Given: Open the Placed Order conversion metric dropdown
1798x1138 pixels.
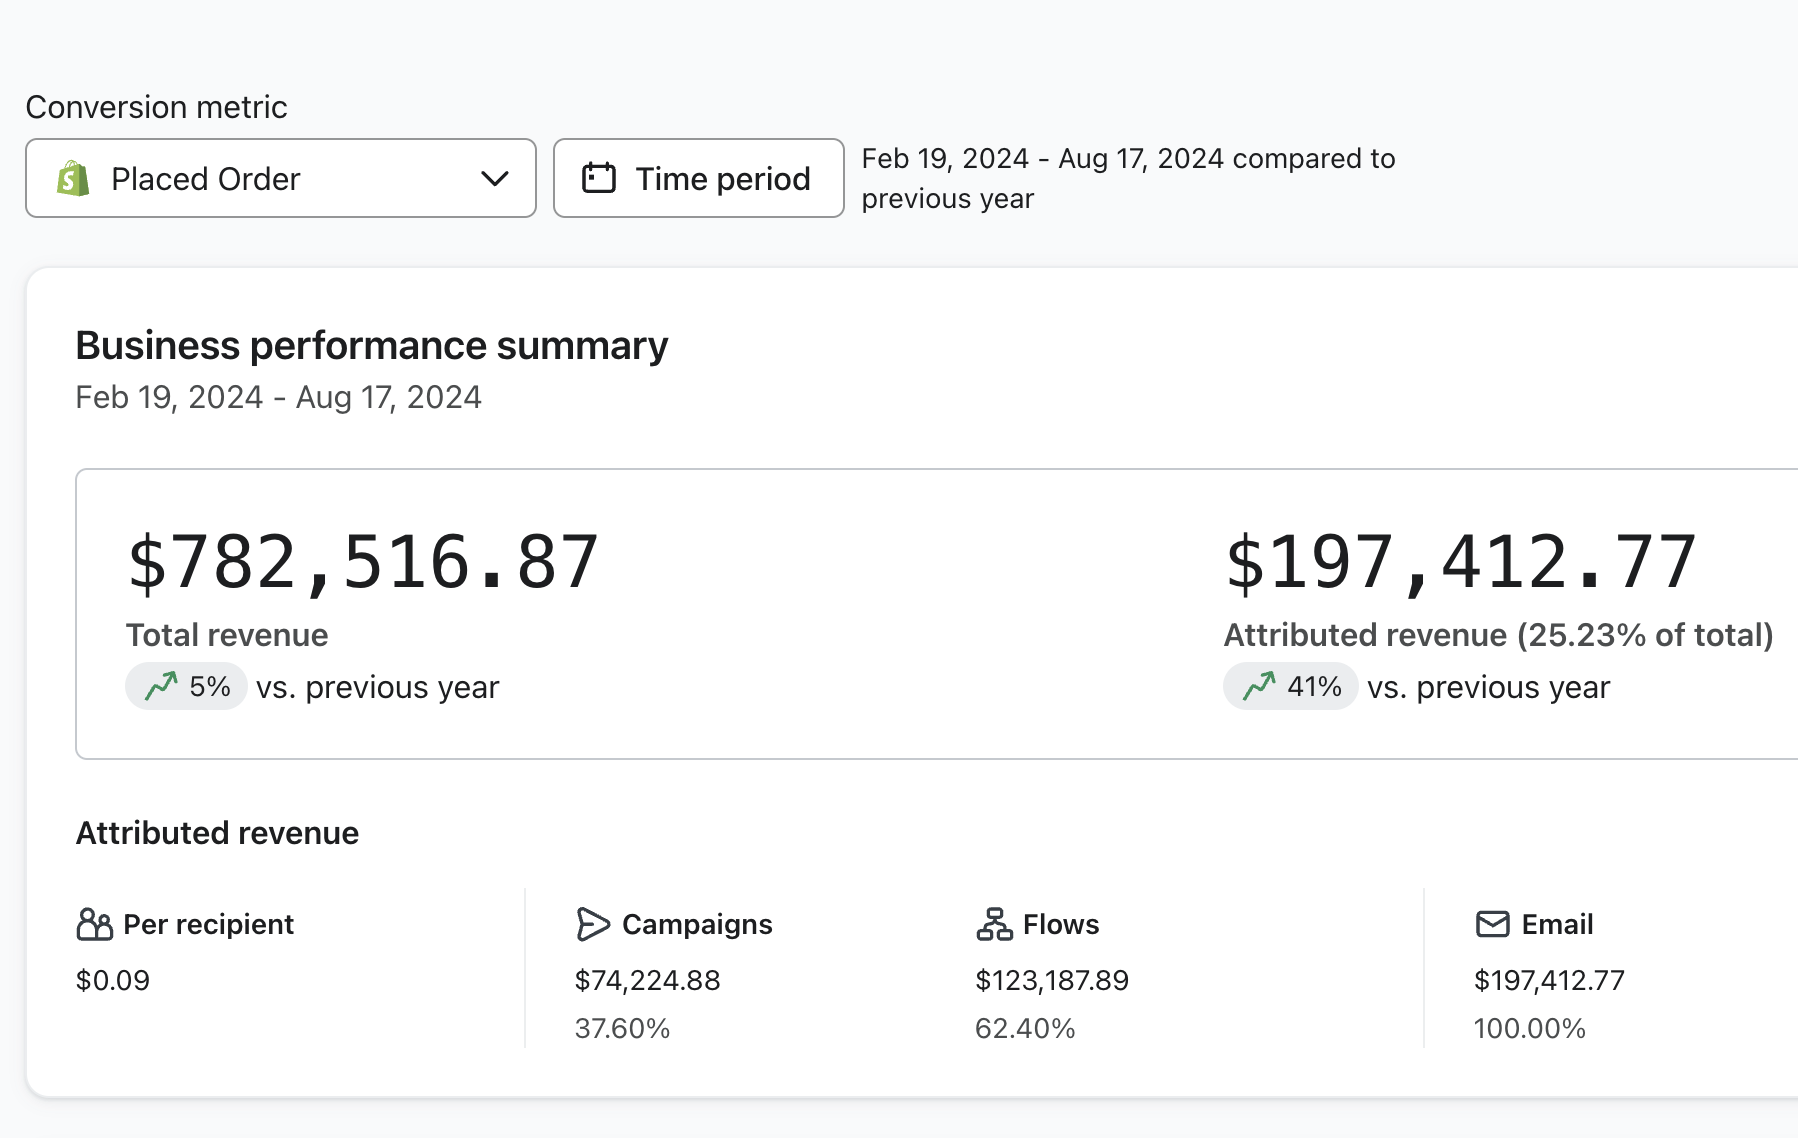Looking at the screenshot, I should tap(280, 178).
